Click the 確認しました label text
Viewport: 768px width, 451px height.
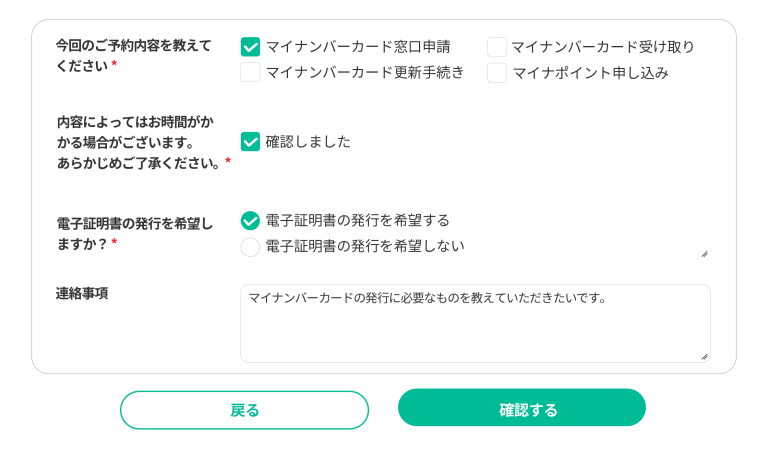tap(308, 142)
